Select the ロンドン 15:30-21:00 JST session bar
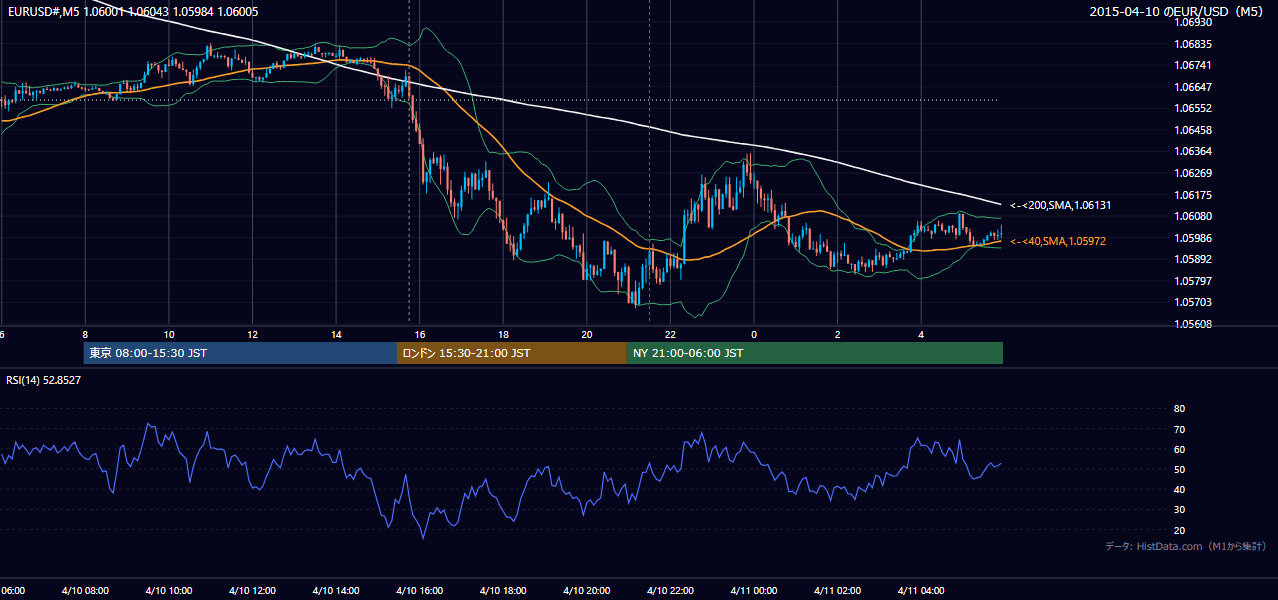Image resolution: width=1278 pixels, height=600 pixels. pos(512,353)
